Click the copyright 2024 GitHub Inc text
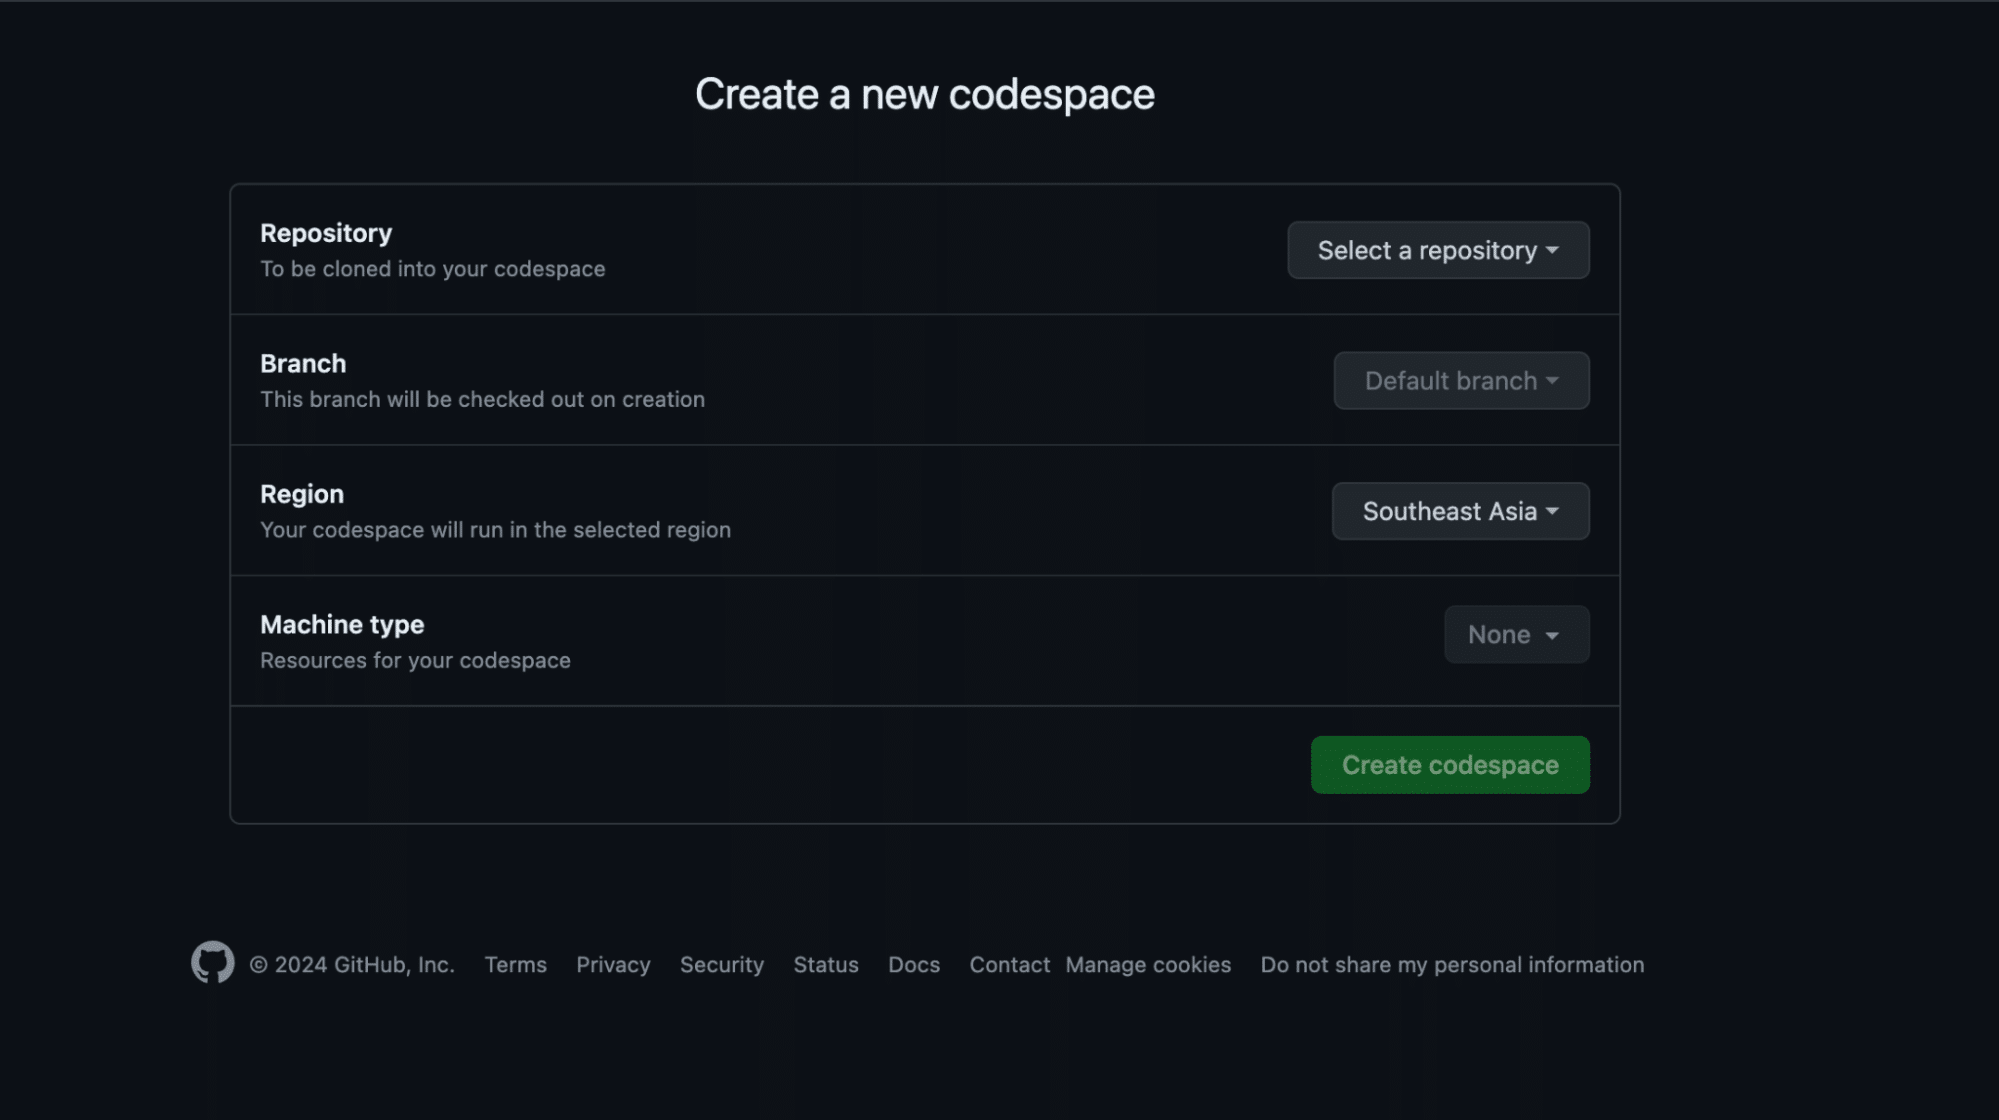This screenshot has height=1120, width=1999. point(354,963)
